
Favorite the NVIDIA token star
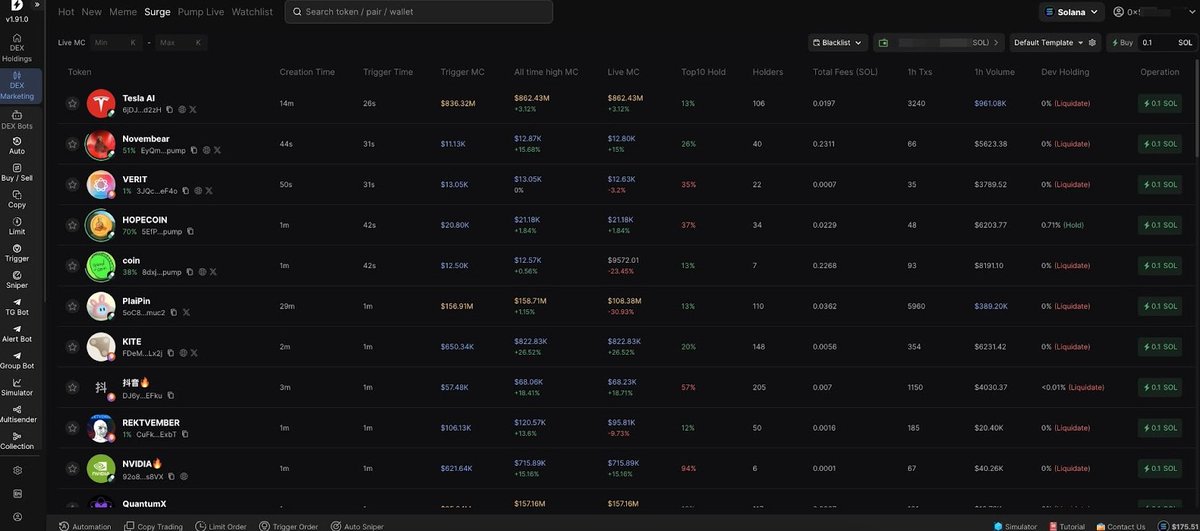click(72, 469)
